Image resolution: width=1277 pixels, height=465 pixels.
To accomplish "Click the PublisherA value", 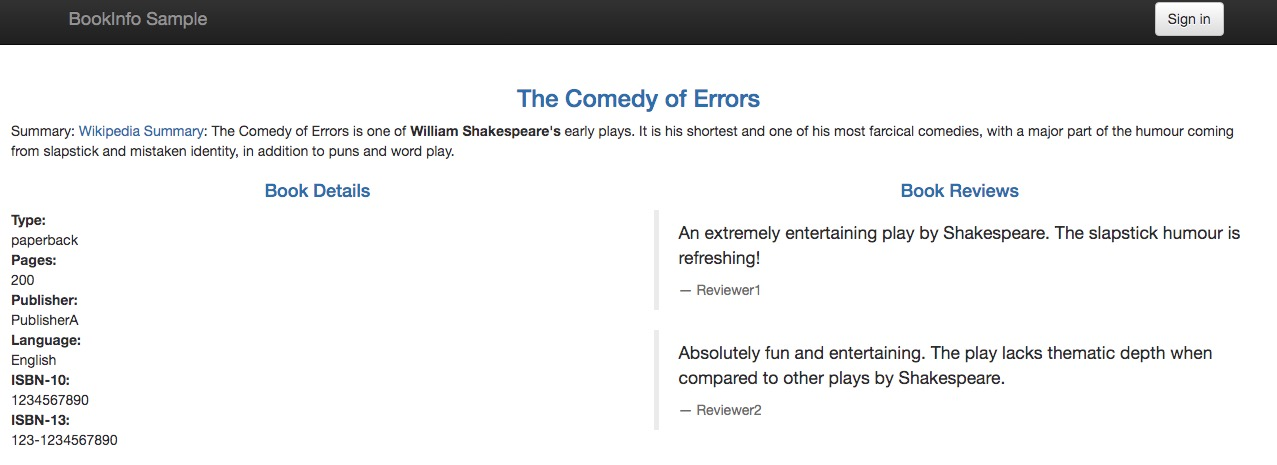I will pyautogui.click(x=45, y=320).
